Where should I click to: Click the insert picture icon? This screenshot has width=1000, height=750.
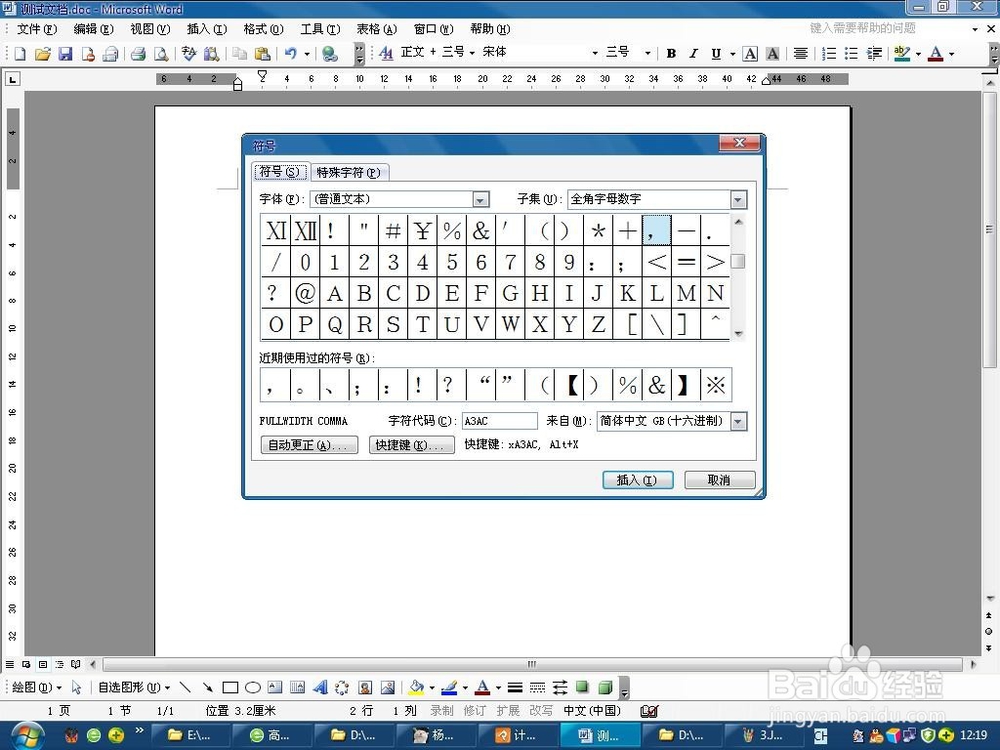[387, 687]
